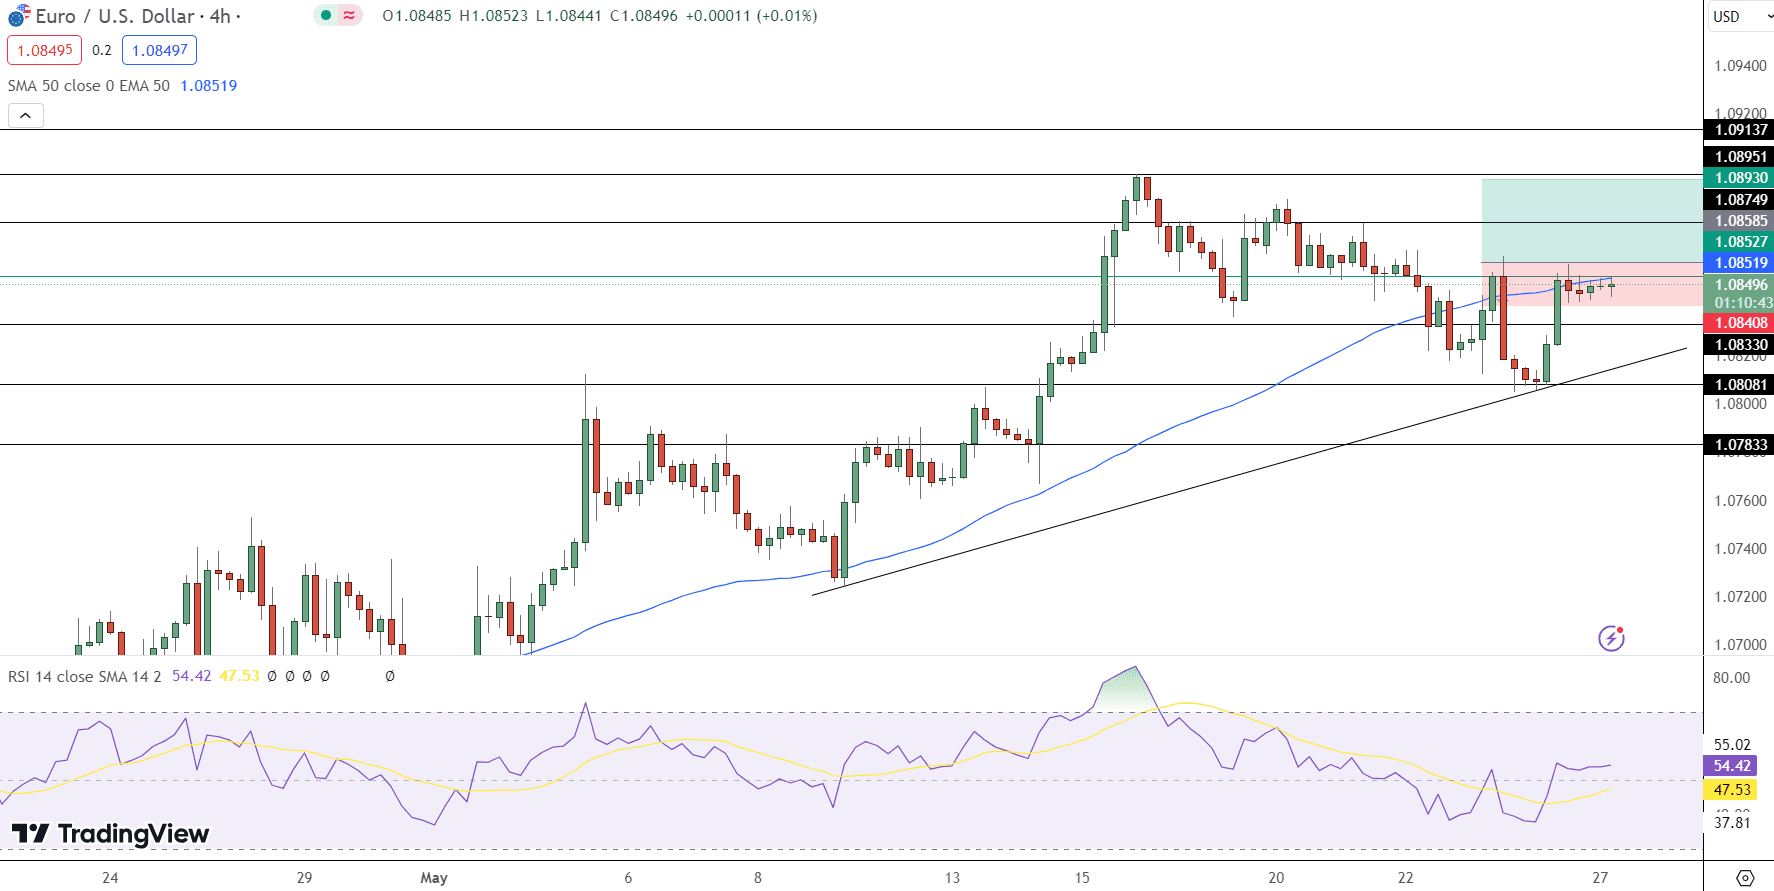Collapse the indicator legend with chevron button

tap(26, 116)
